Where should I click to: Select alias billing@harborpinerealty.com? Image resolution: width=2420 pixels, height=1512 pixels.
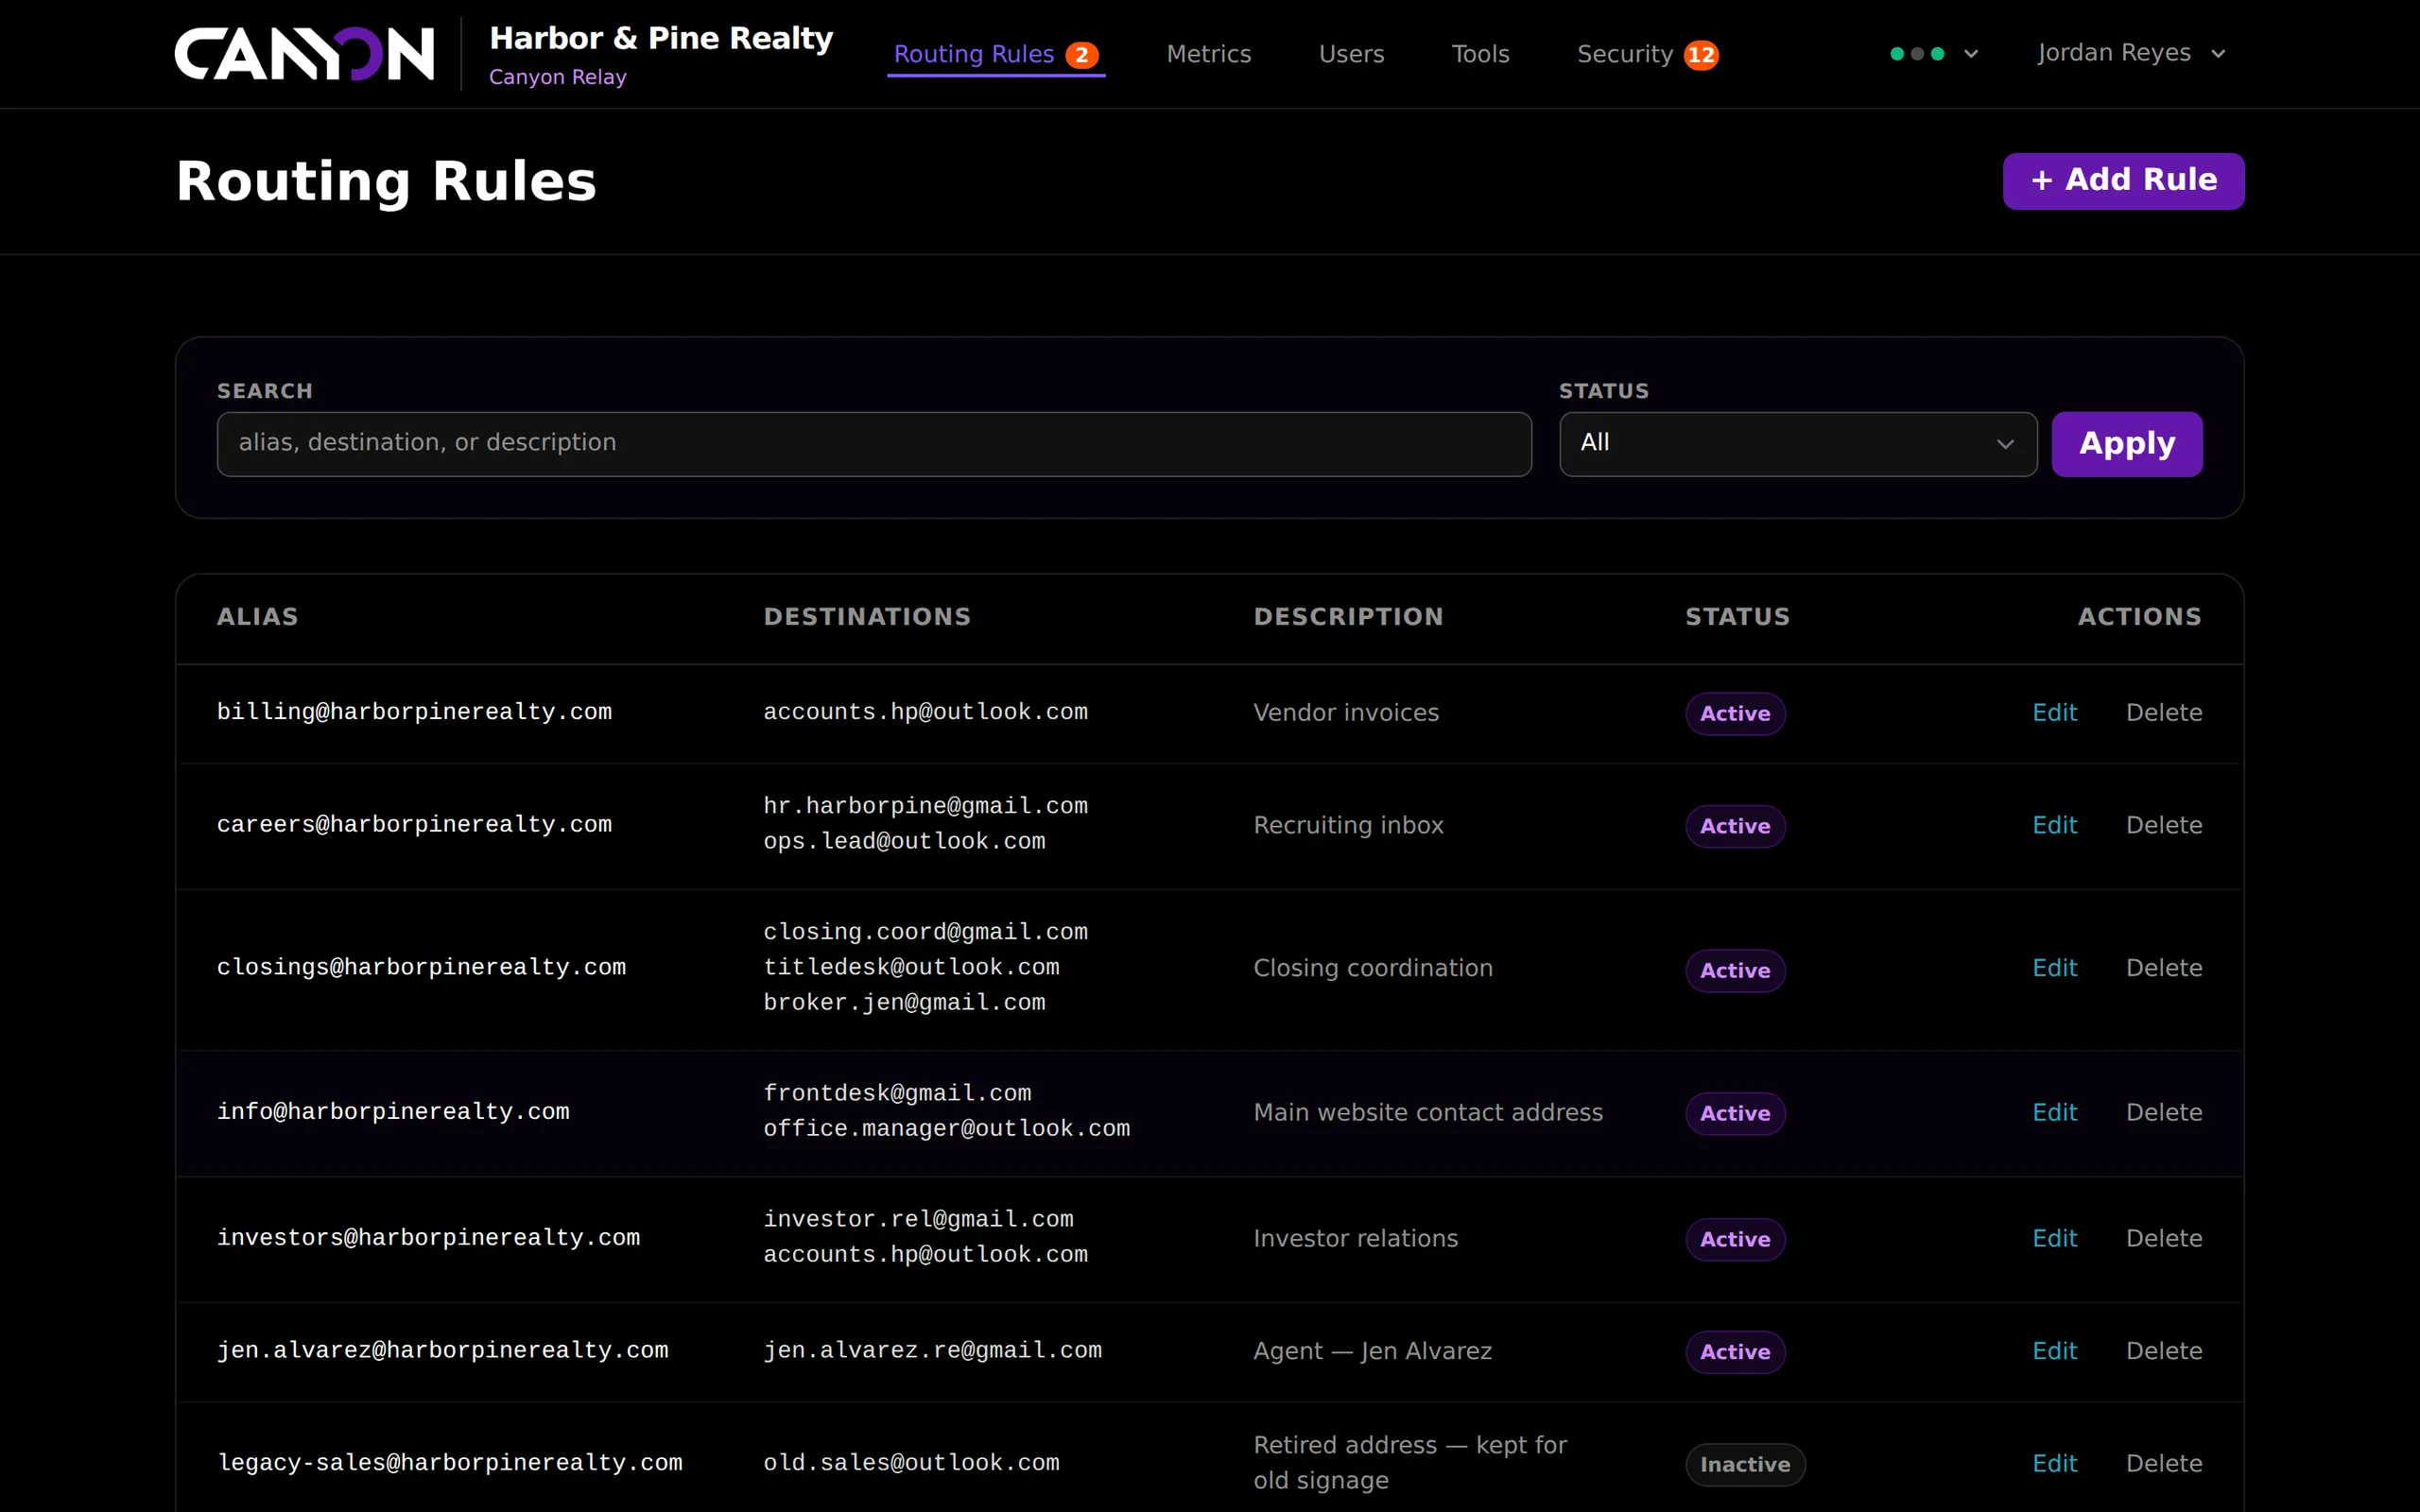tap(414, 712)
